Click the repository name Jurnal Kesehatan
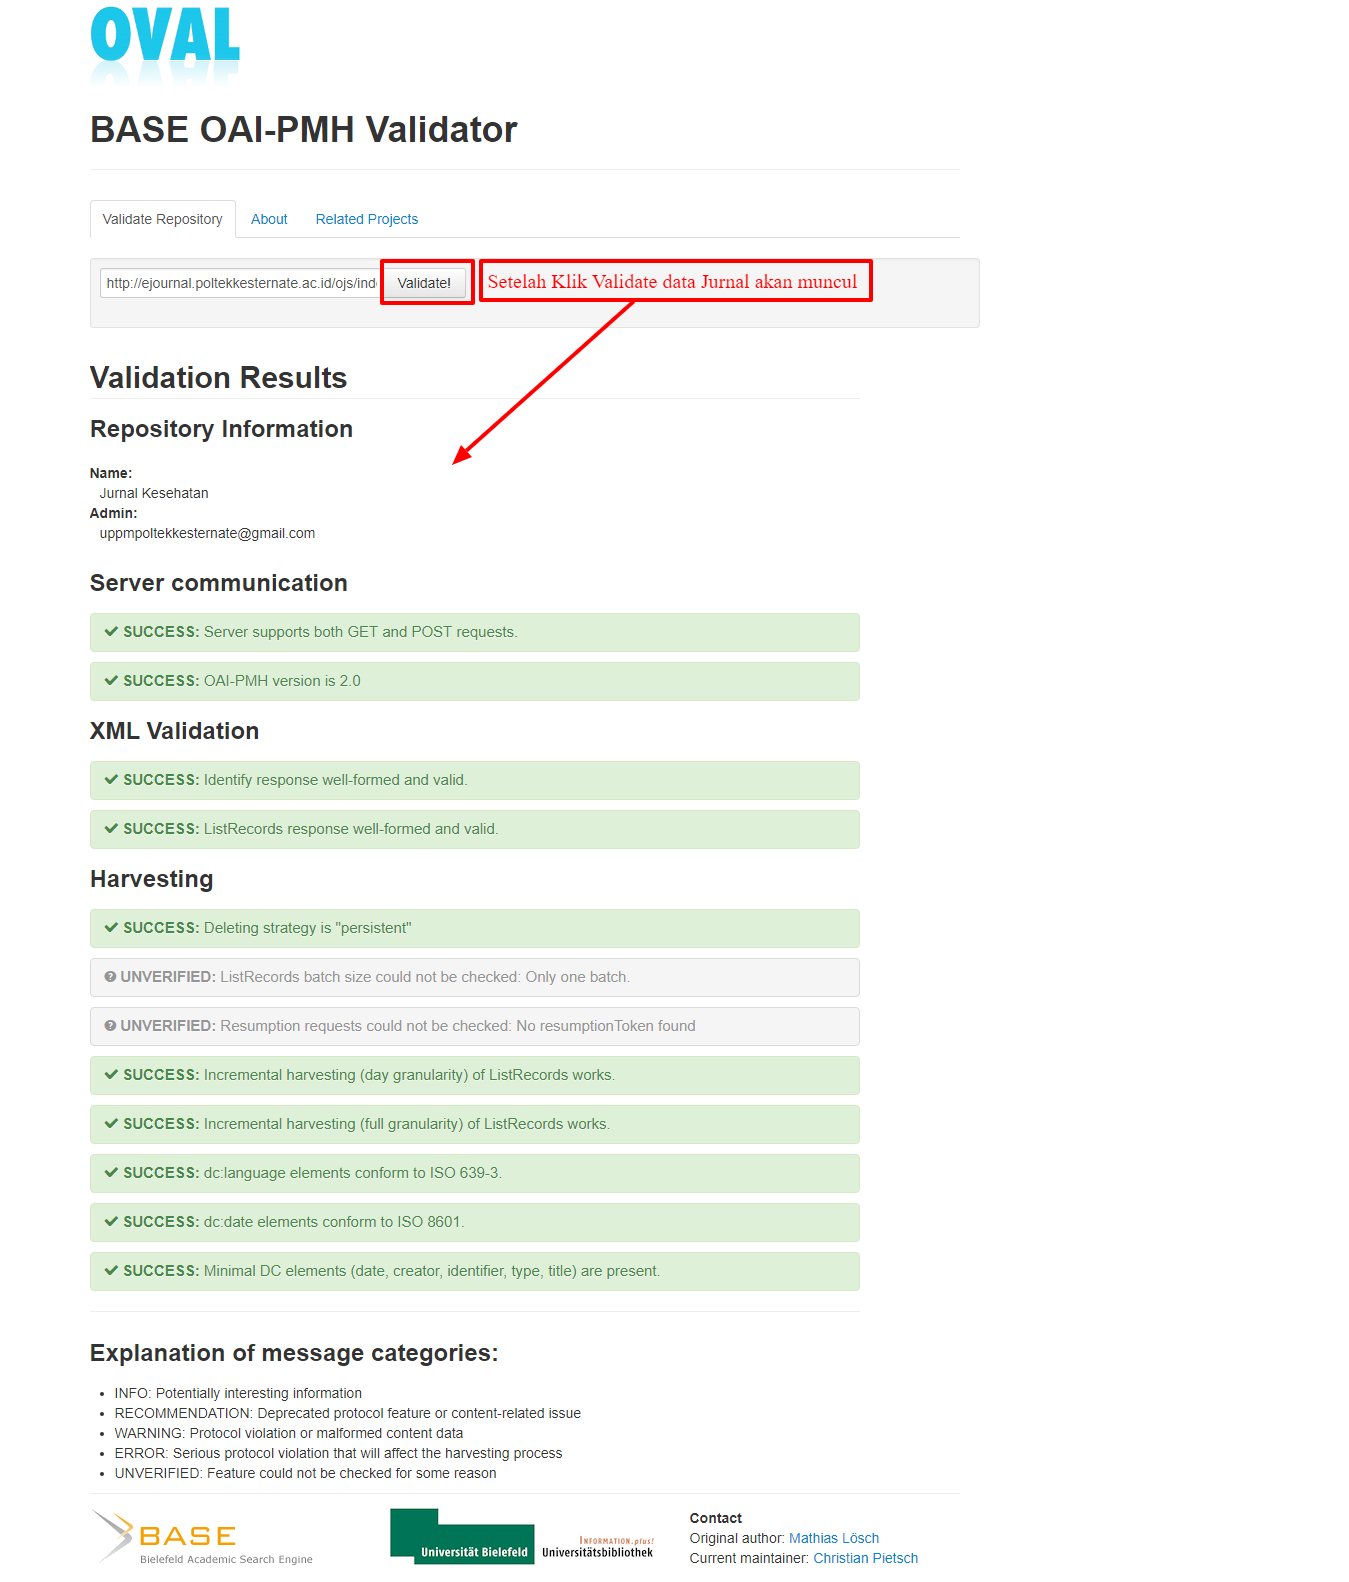The height and width of the screenshot is (1582, 1349). click(x=154, y=493)
